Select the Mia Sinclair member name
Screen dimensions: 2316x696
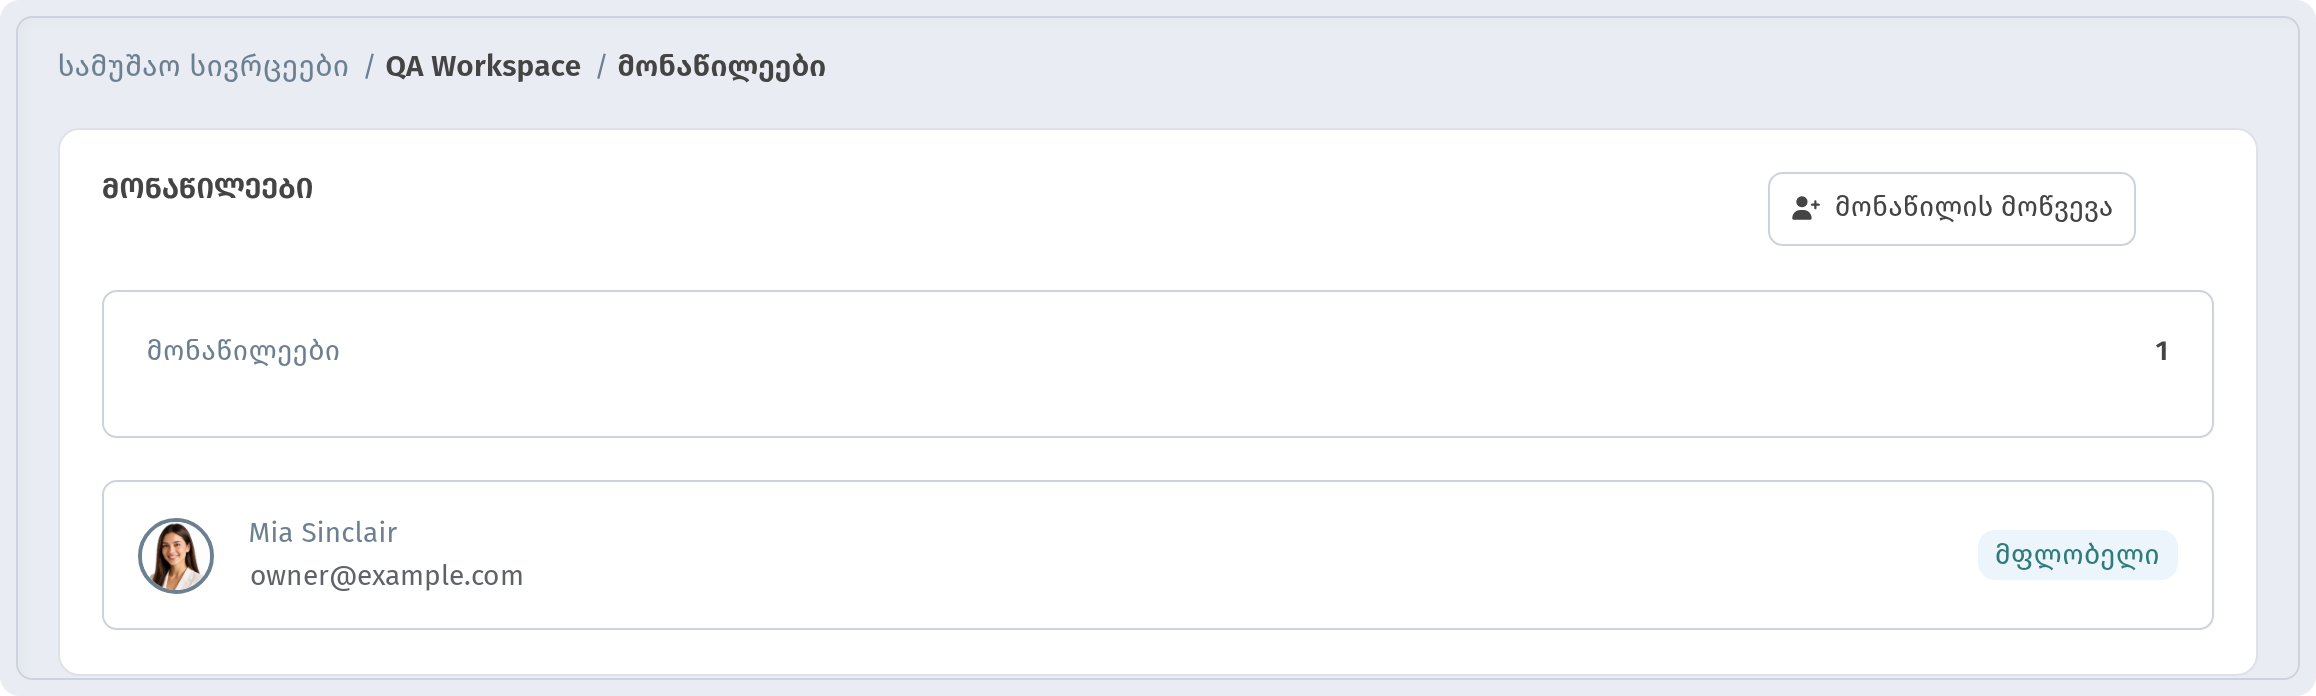pos(323,532)
